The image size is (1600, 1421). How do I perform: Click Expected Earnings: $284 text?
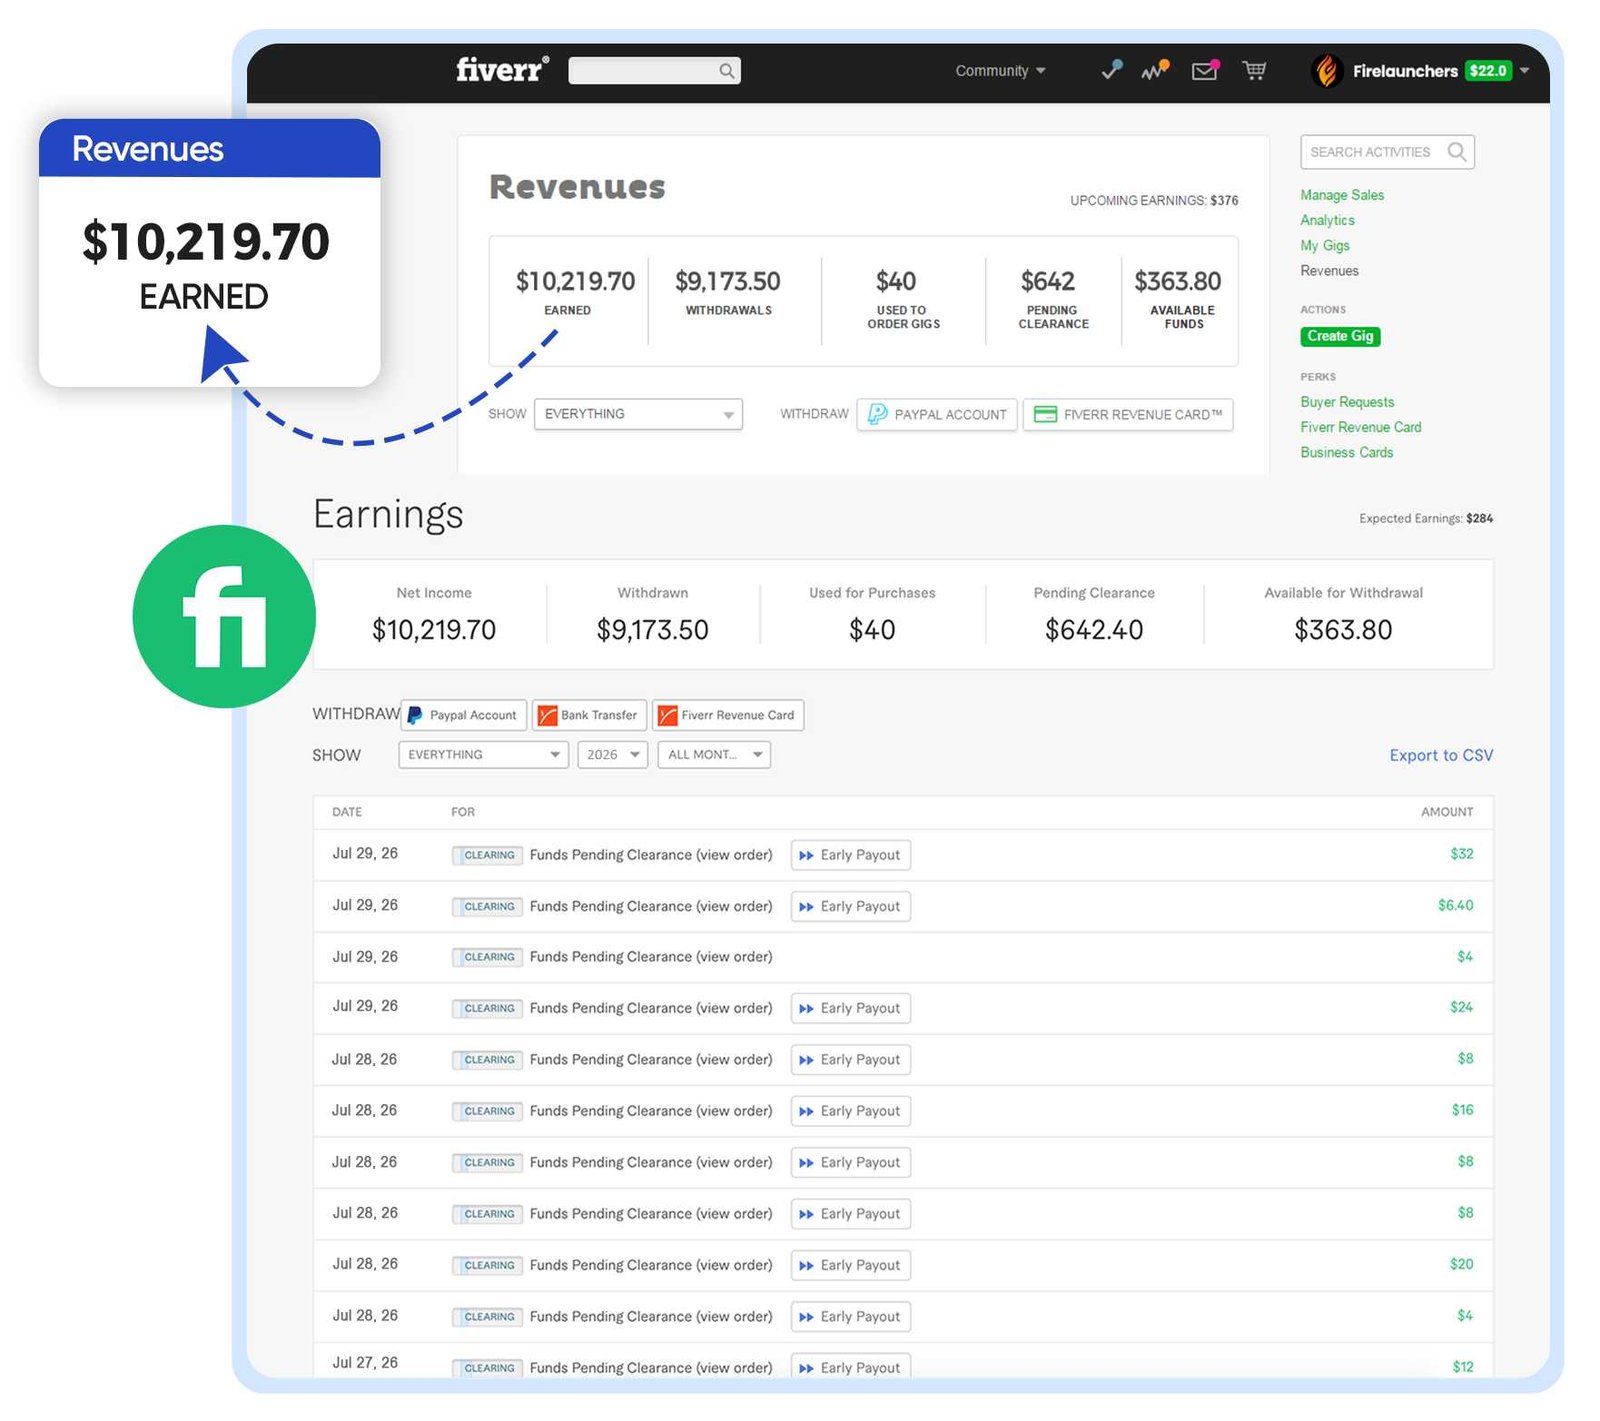[1426, 519]
